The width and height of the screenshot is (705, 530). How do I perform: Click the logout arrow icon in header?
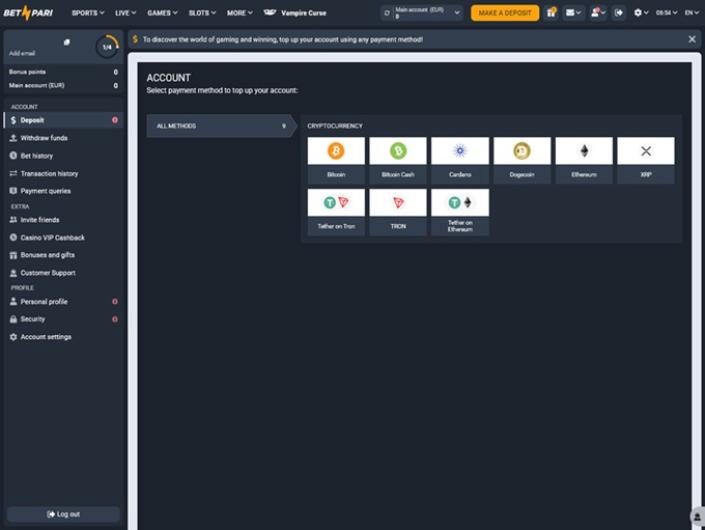pyautogui.click(x=619, y=13)
